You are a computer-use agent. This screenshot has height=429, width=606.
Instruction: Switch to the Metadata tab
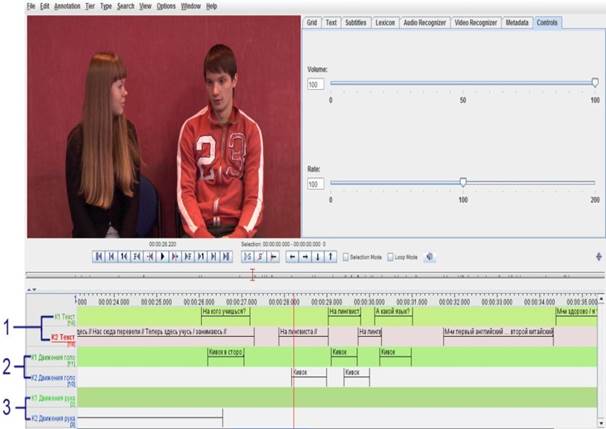[x=517, y=22]
